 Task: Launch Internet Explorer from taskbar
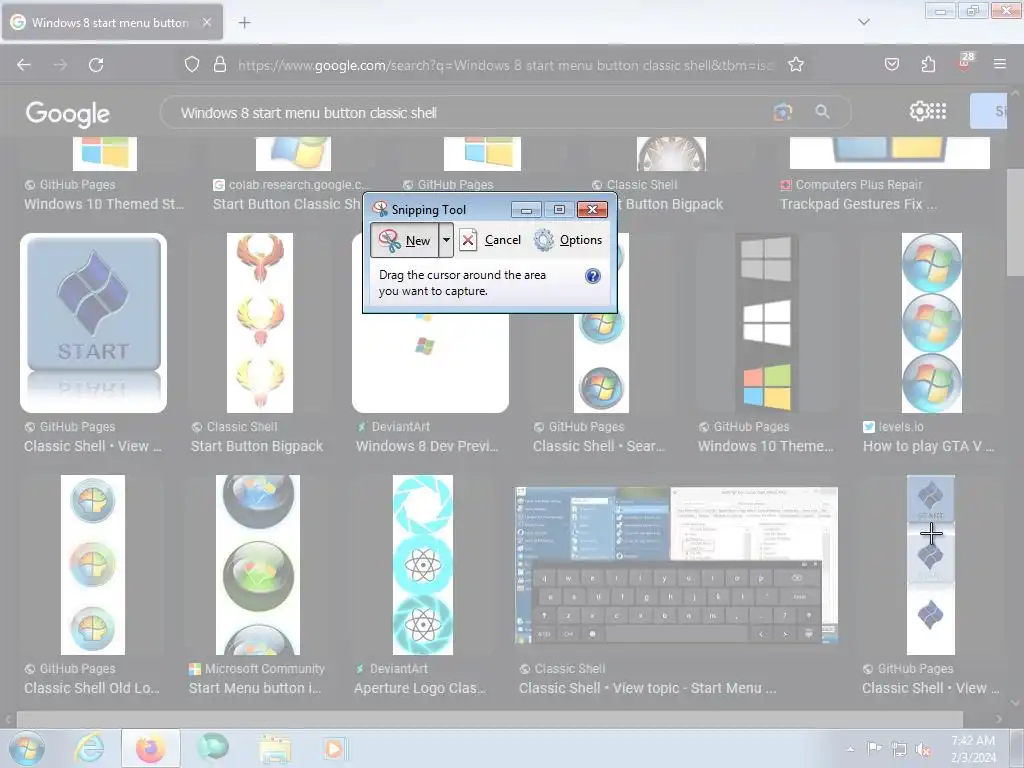(89, 748)
